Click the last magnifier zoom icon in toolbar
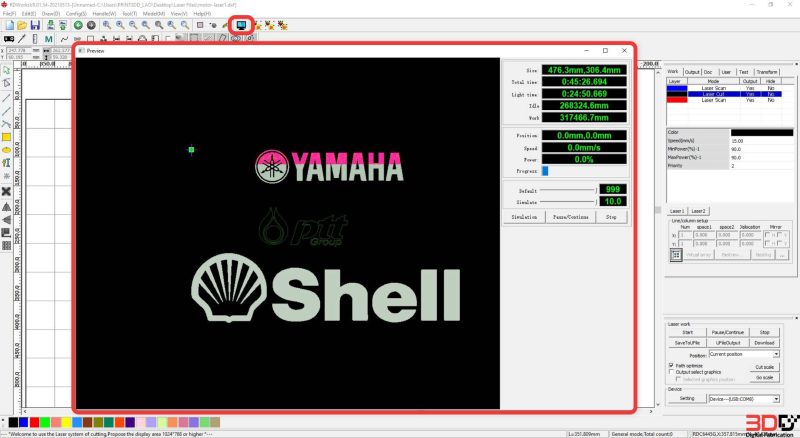The height and width of the screenshot is (438, 800). [x=185, y=25]
